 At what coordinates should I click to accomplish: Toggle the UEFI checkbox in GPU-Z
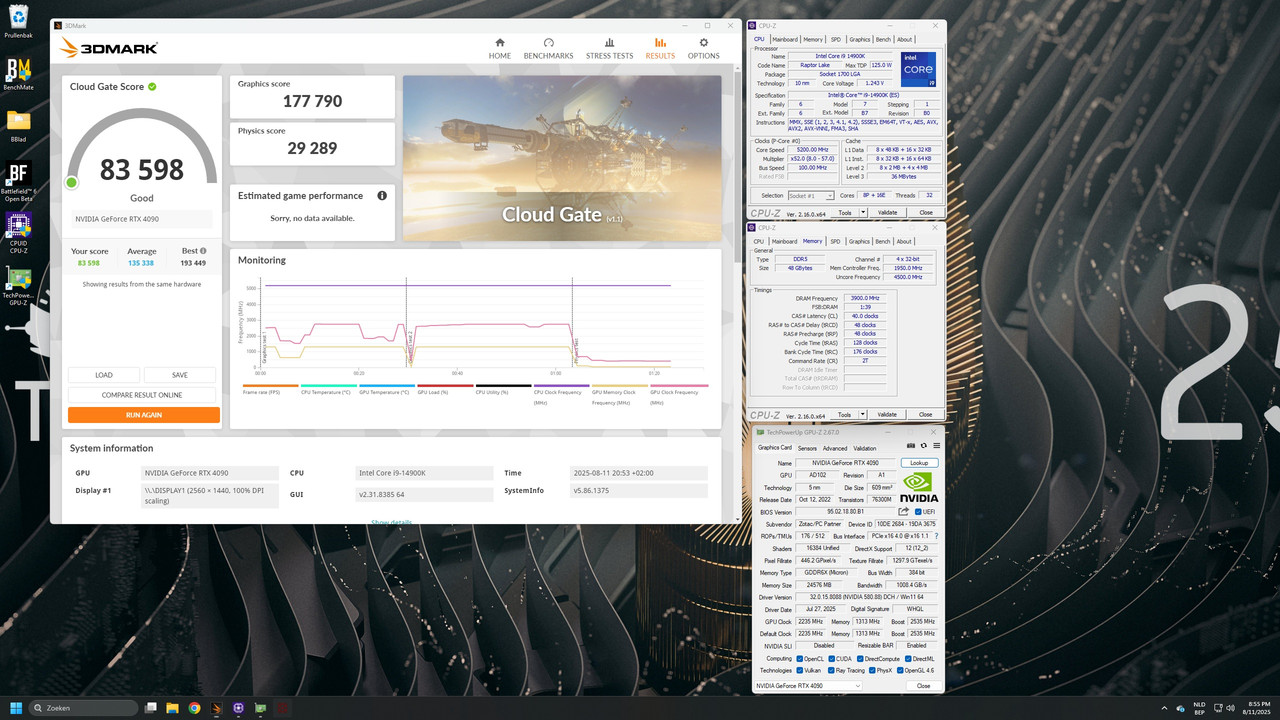pos(916,511)
